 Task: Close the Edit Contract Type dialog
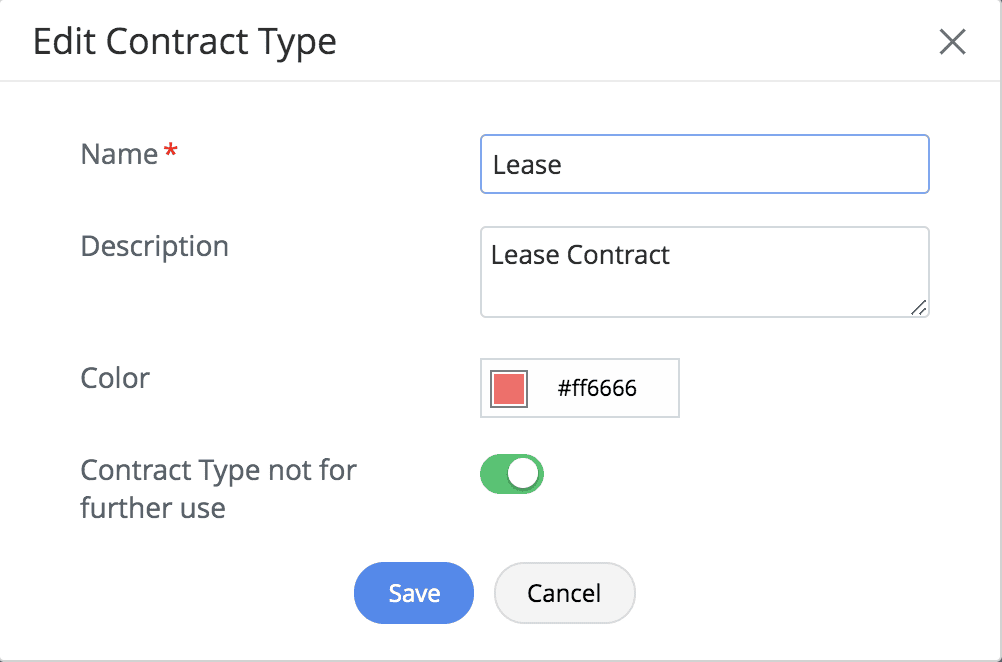coord(952,42)
